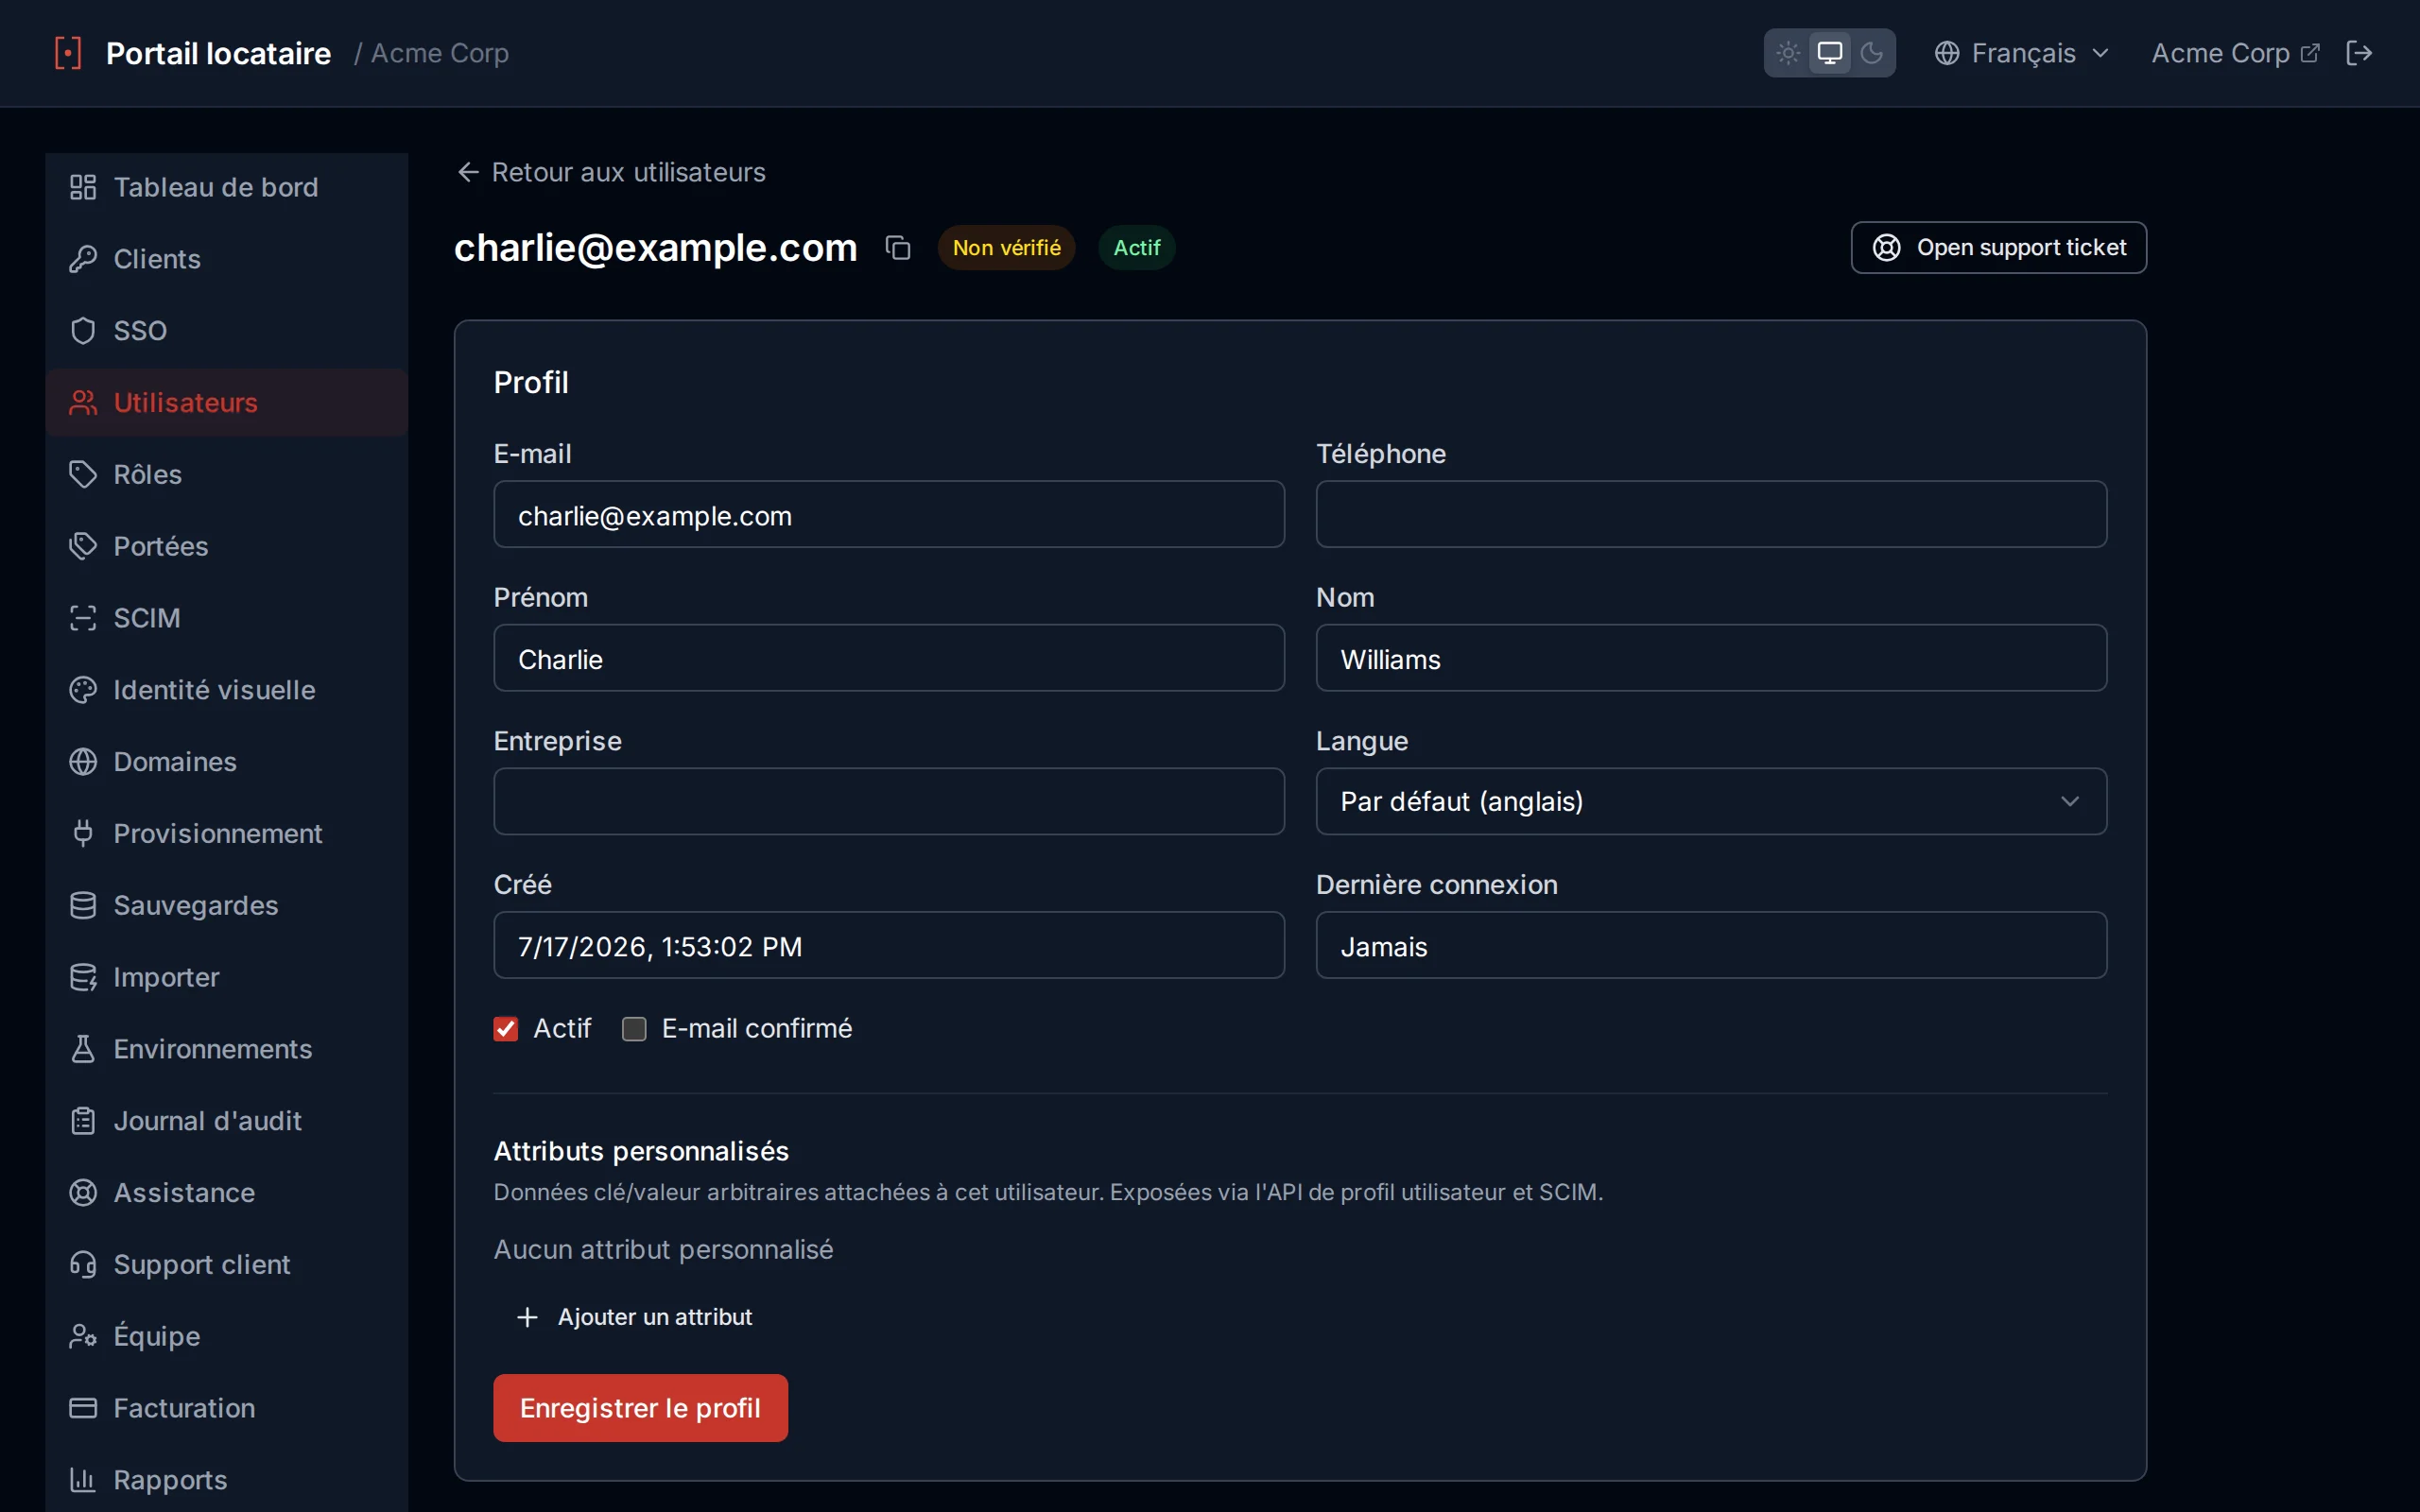2420x1512 pixels.
Task: Click Équipe user-settings icon
Action: [x=83, y=1336]
